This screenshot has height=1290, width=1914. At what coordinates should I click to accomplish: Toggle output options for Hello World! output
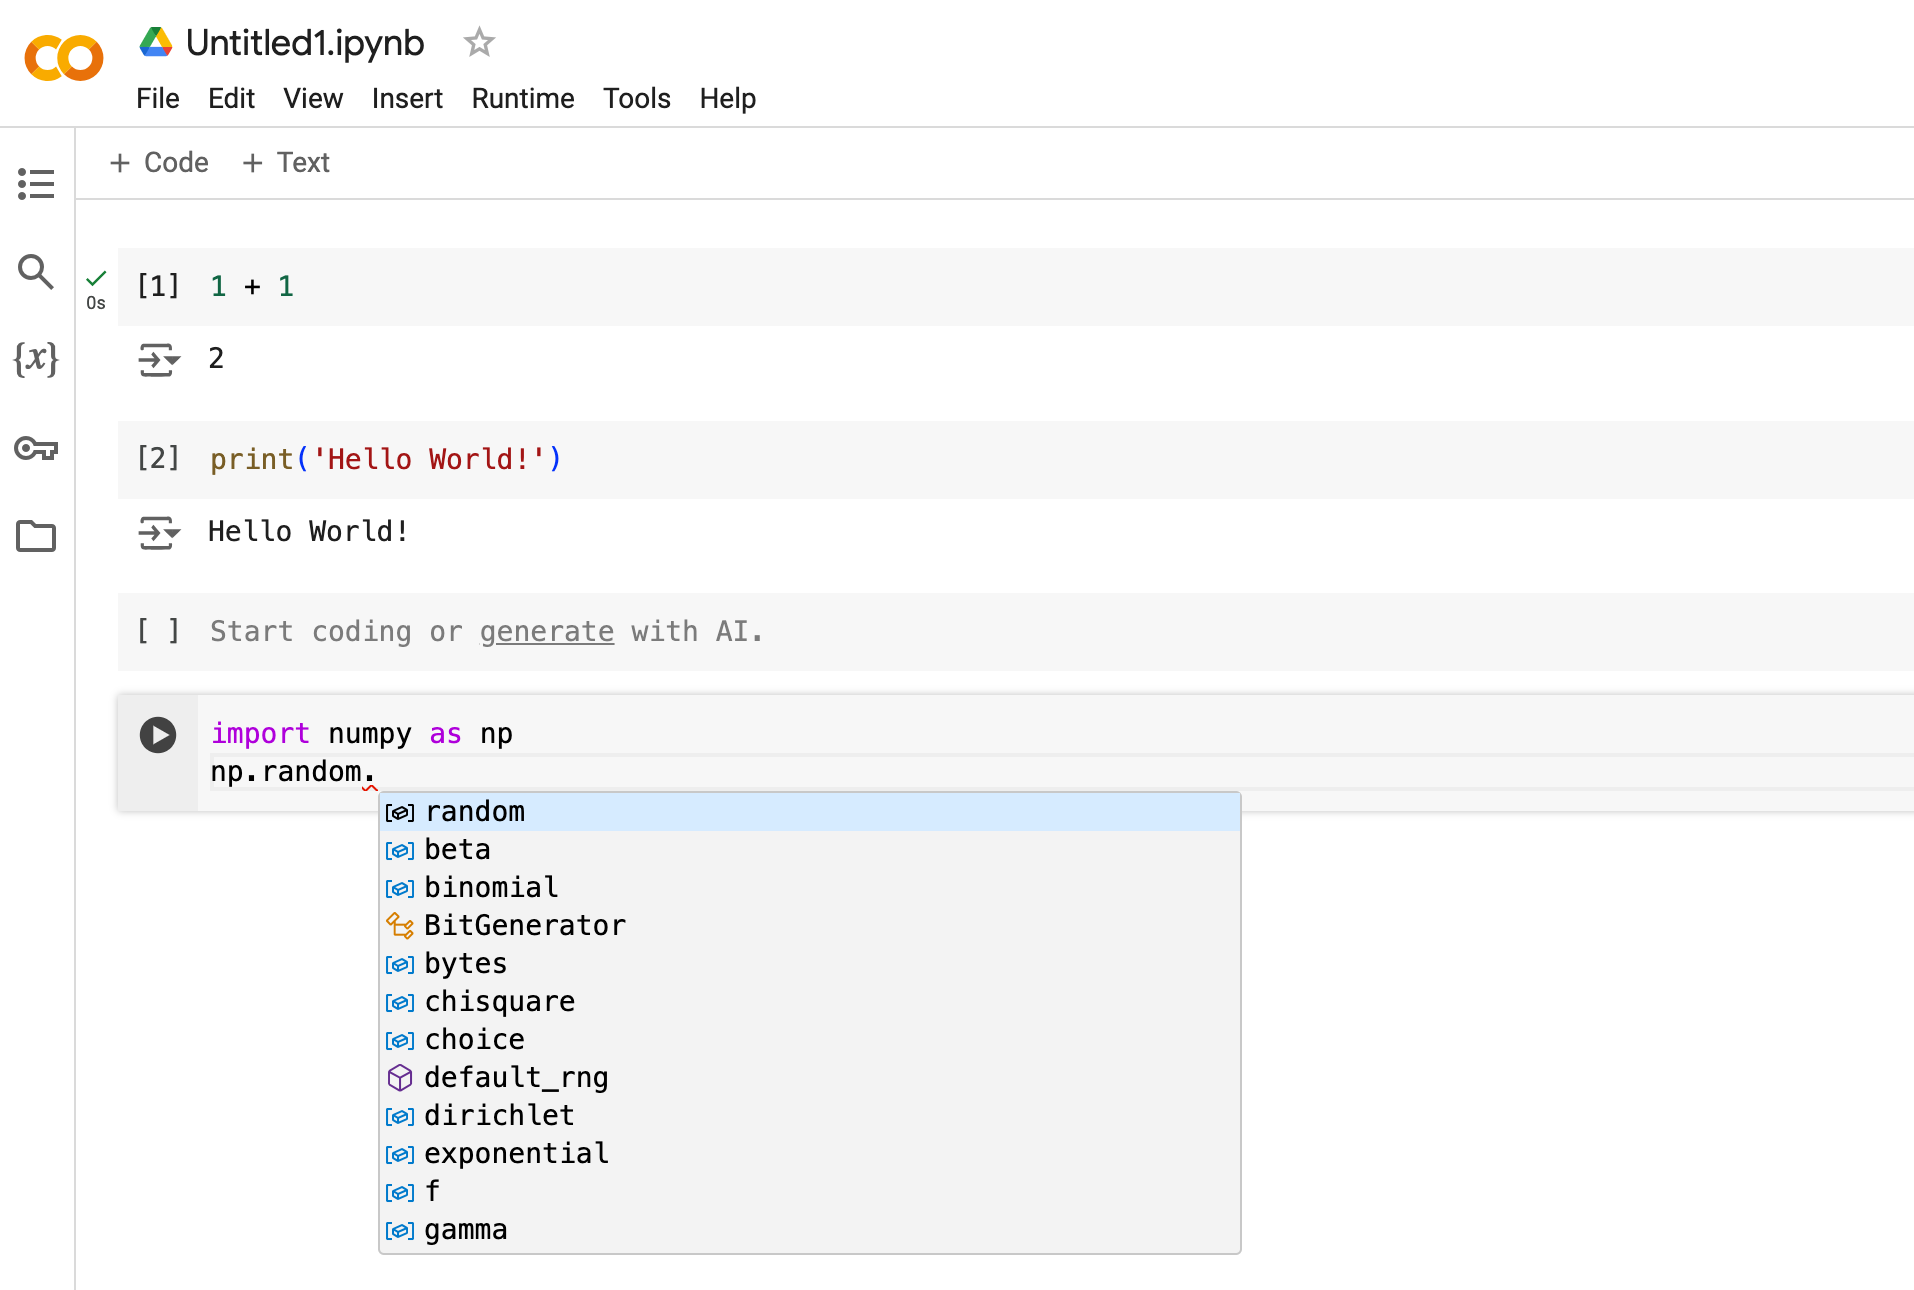click(159, 532)
